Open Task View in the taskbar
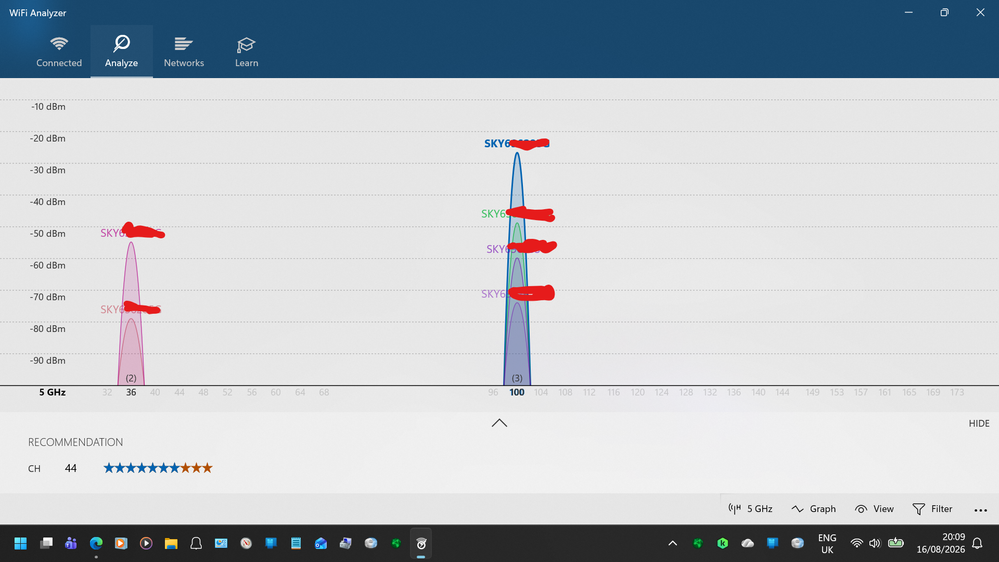999x562 pixels. pyautogui.click(x=46, y=543)
